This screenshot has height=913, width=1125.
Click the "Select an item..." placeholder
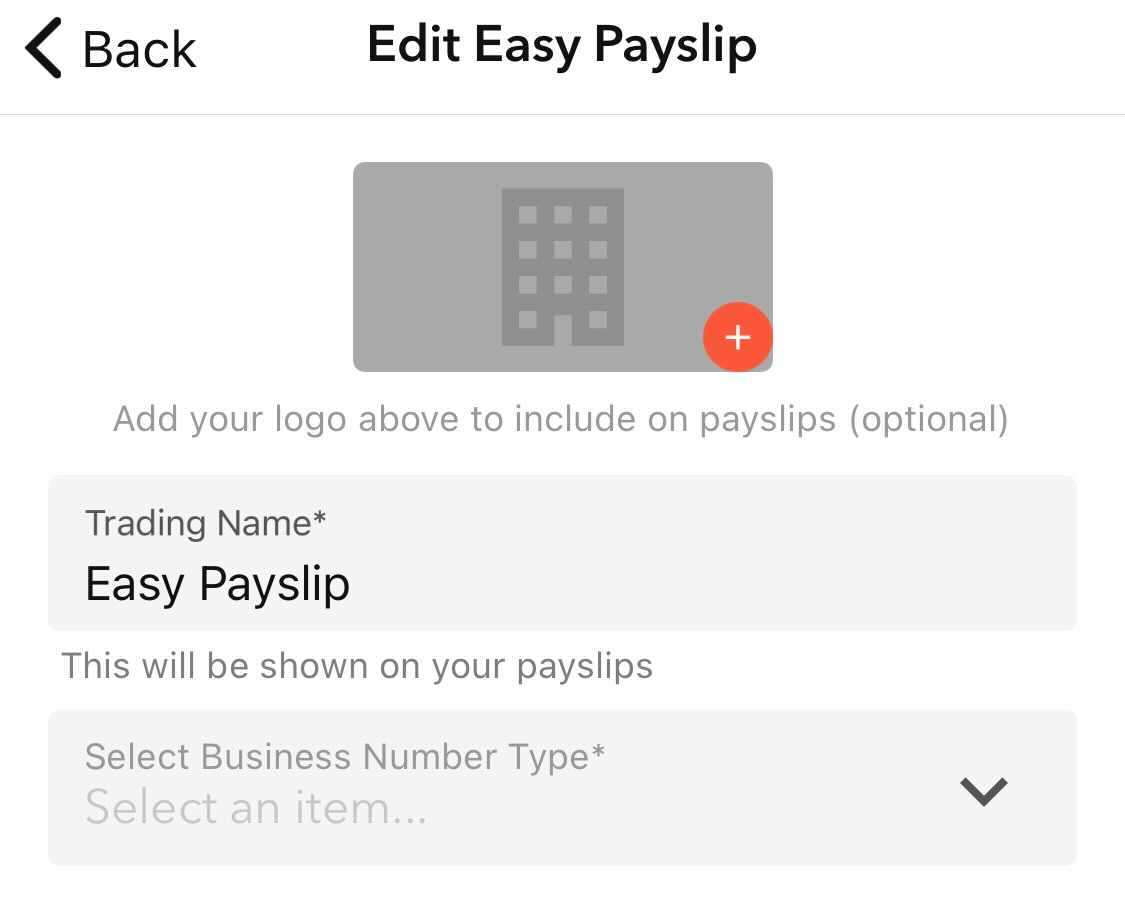(256, 808)
